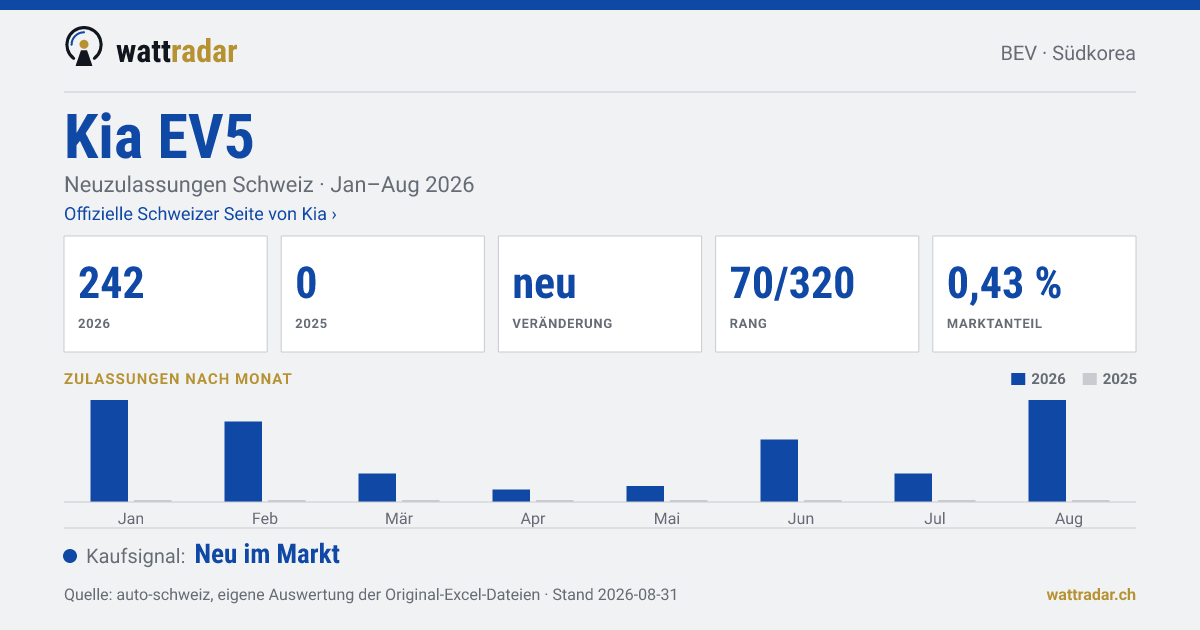Click the wattradar radar logo icon
Viewport: 1200px width, 630px height.
pyautogui.click(x=84, y=47)
